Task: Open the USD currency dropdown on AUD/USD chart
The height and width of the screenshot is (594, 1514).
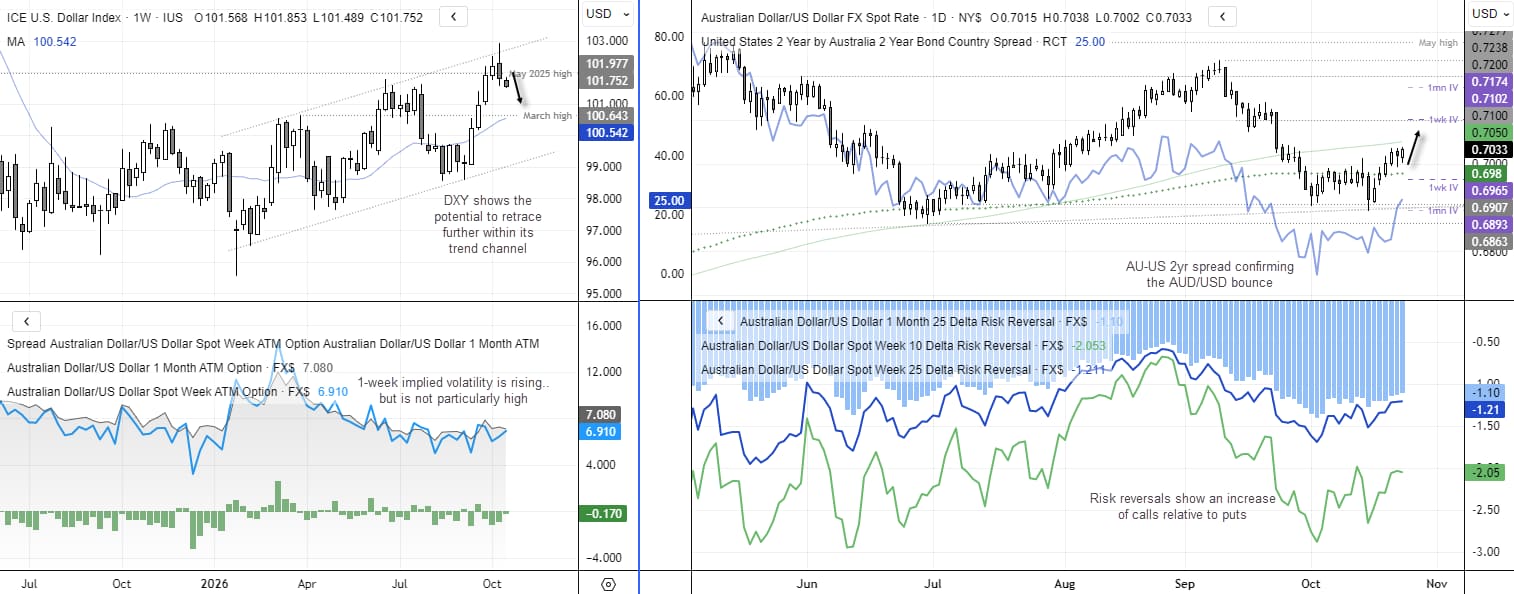Action: click(1488, 14)
